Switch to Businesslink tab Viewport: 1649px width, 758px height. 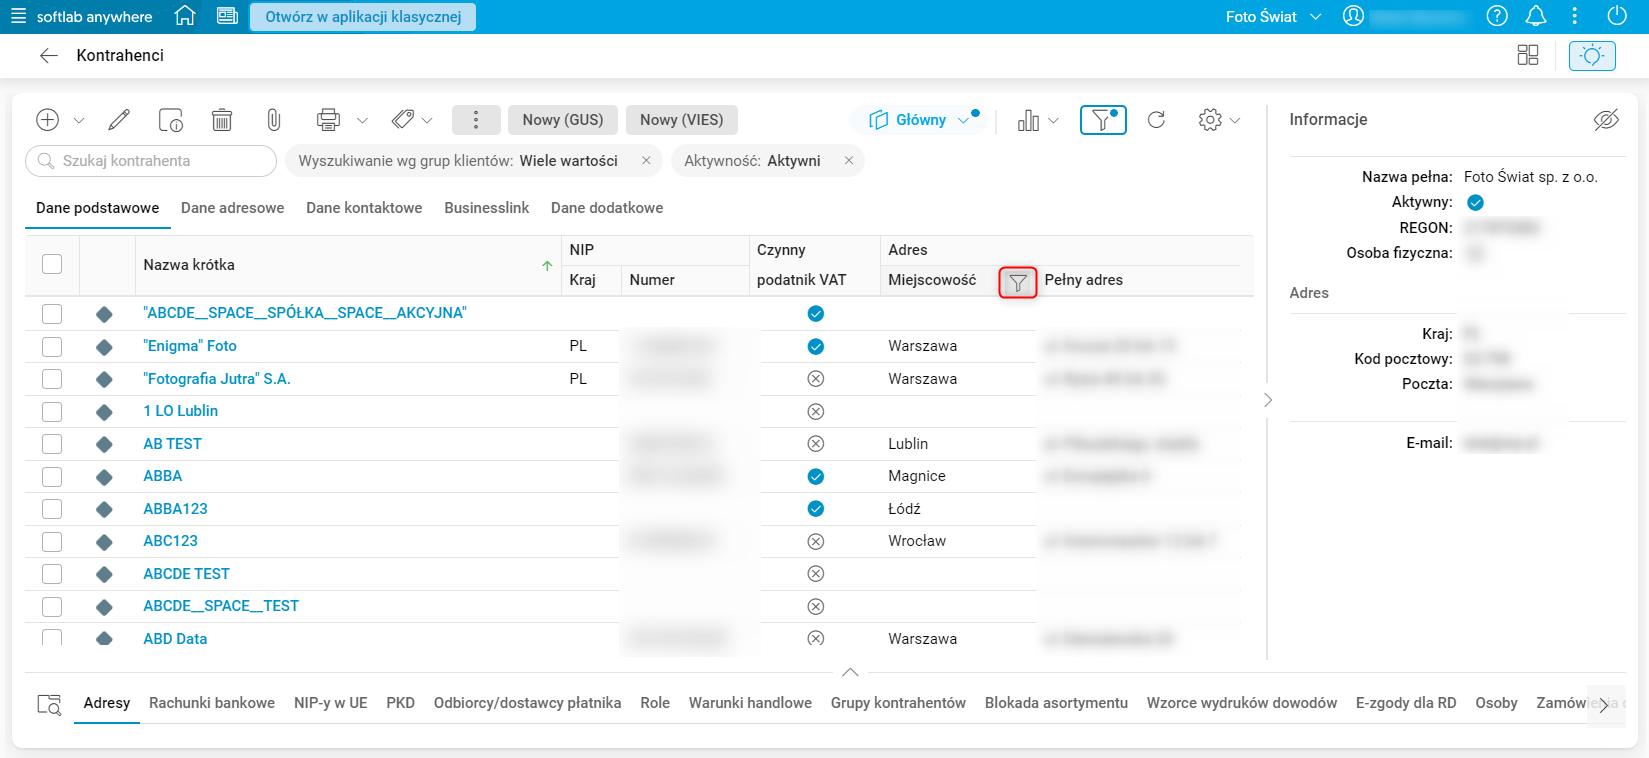click(486, 208)
